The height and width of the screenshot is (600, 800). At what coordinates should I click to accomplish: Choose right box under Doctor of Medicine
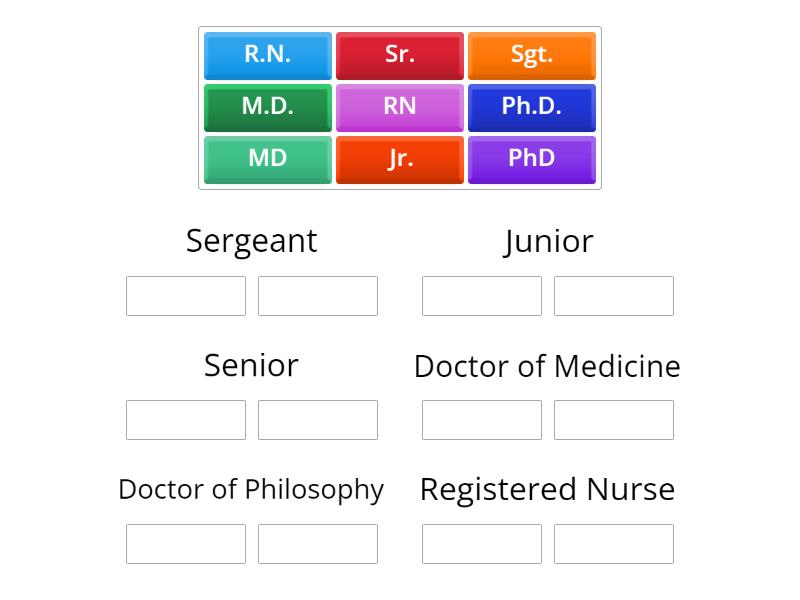pyautogui.click(x=614, y=420)
